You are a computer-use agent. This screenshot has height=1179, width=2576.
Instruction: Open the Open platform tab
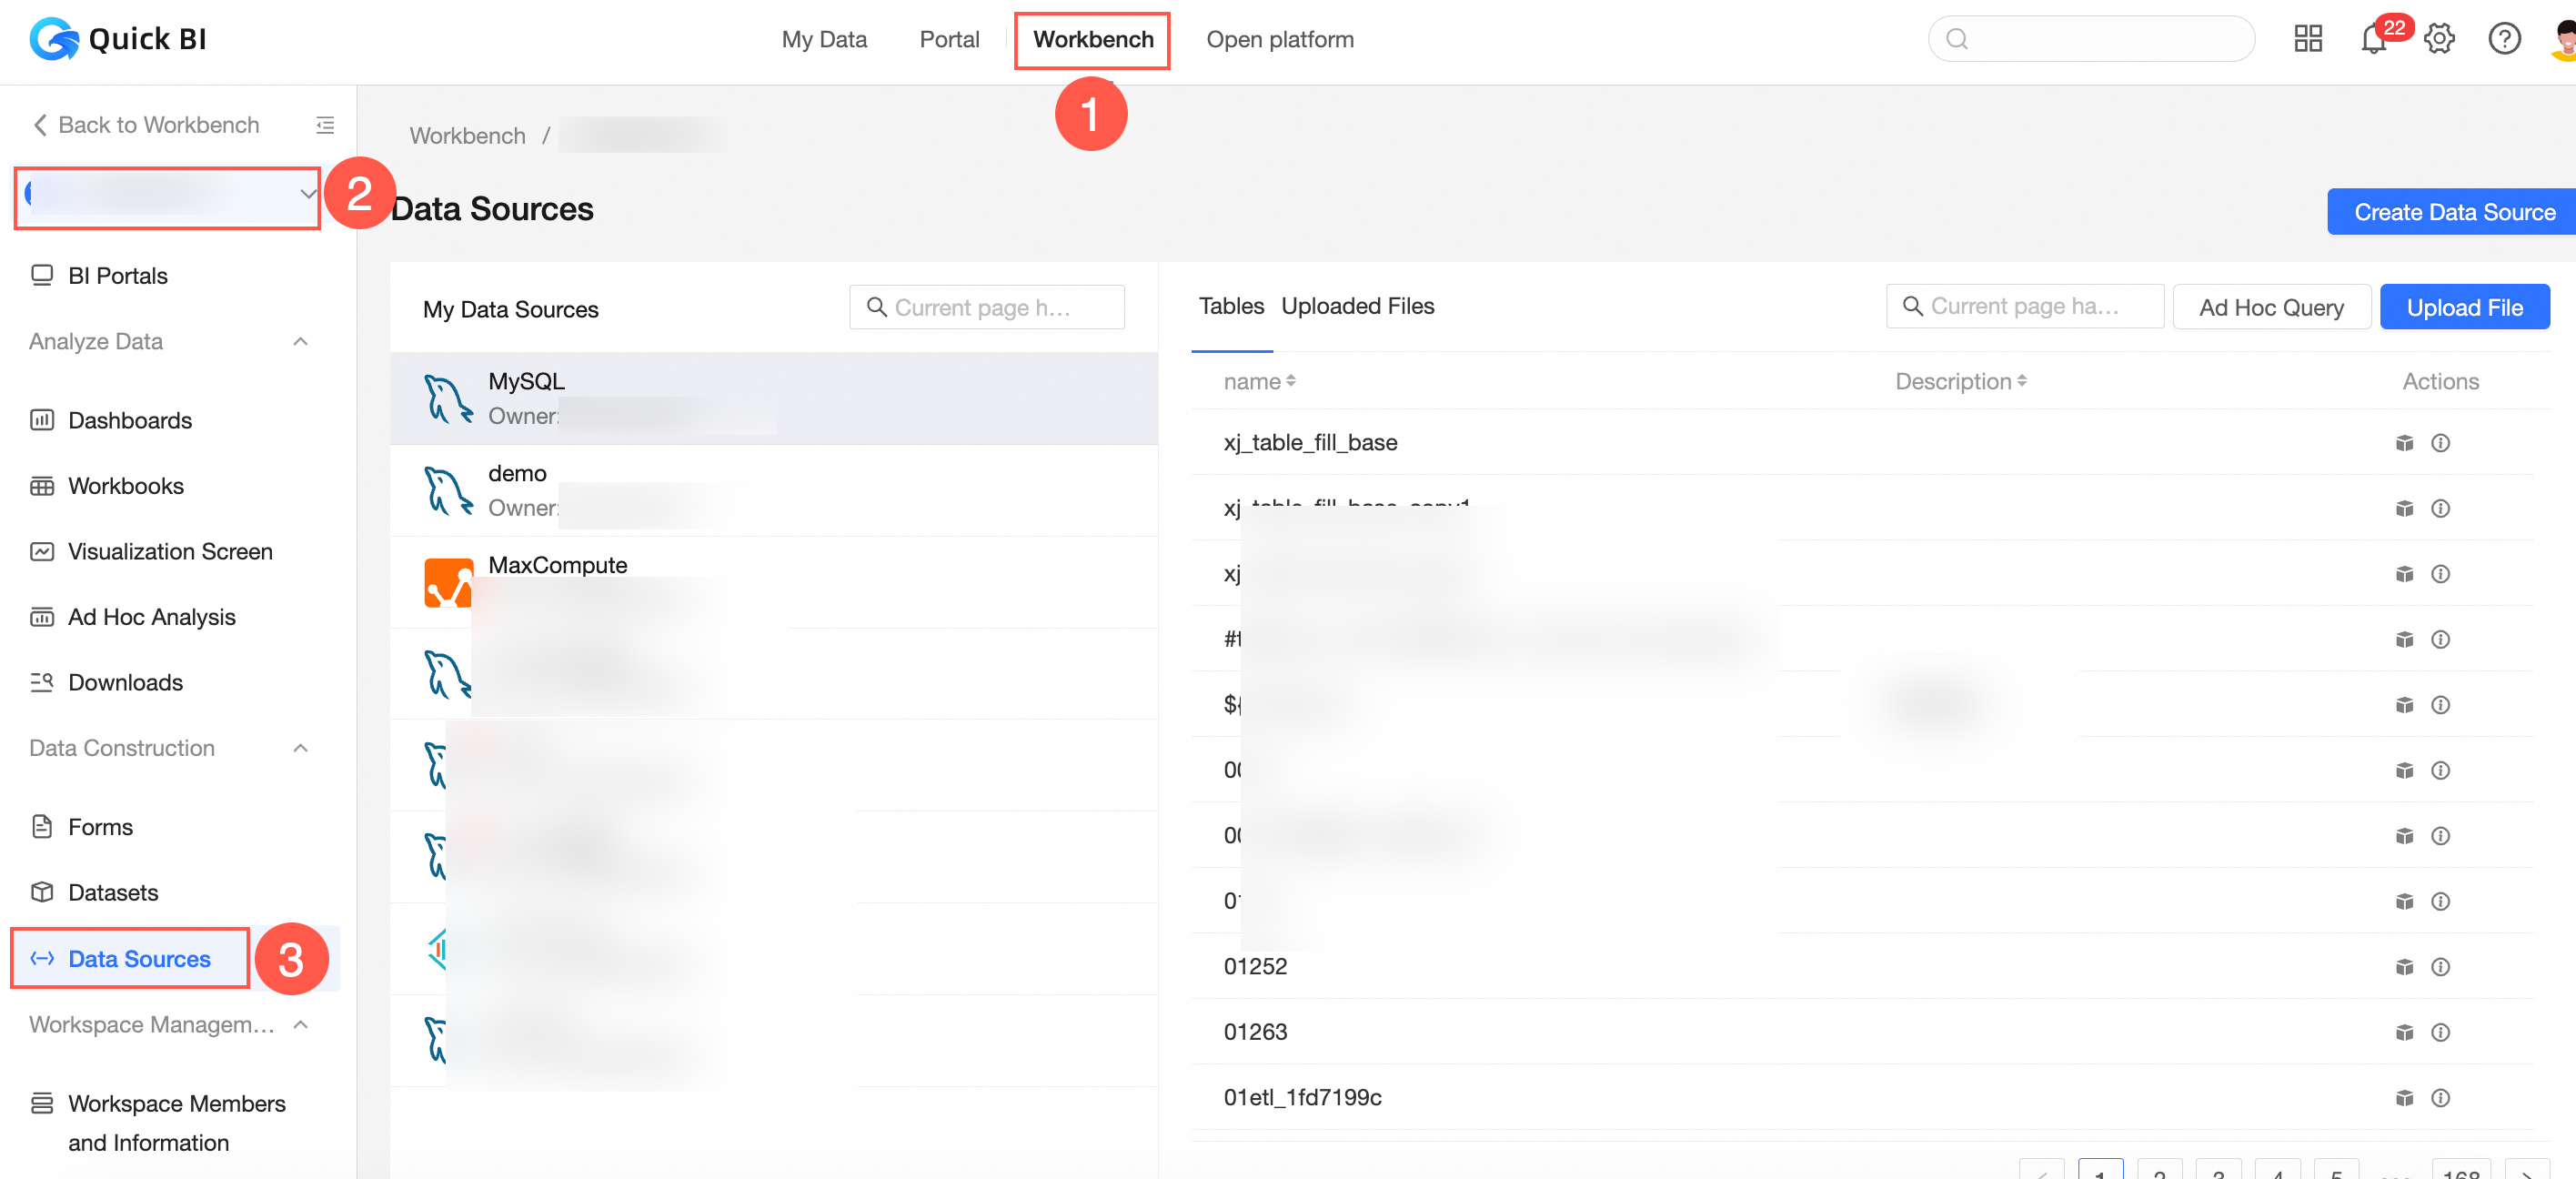1280,39
